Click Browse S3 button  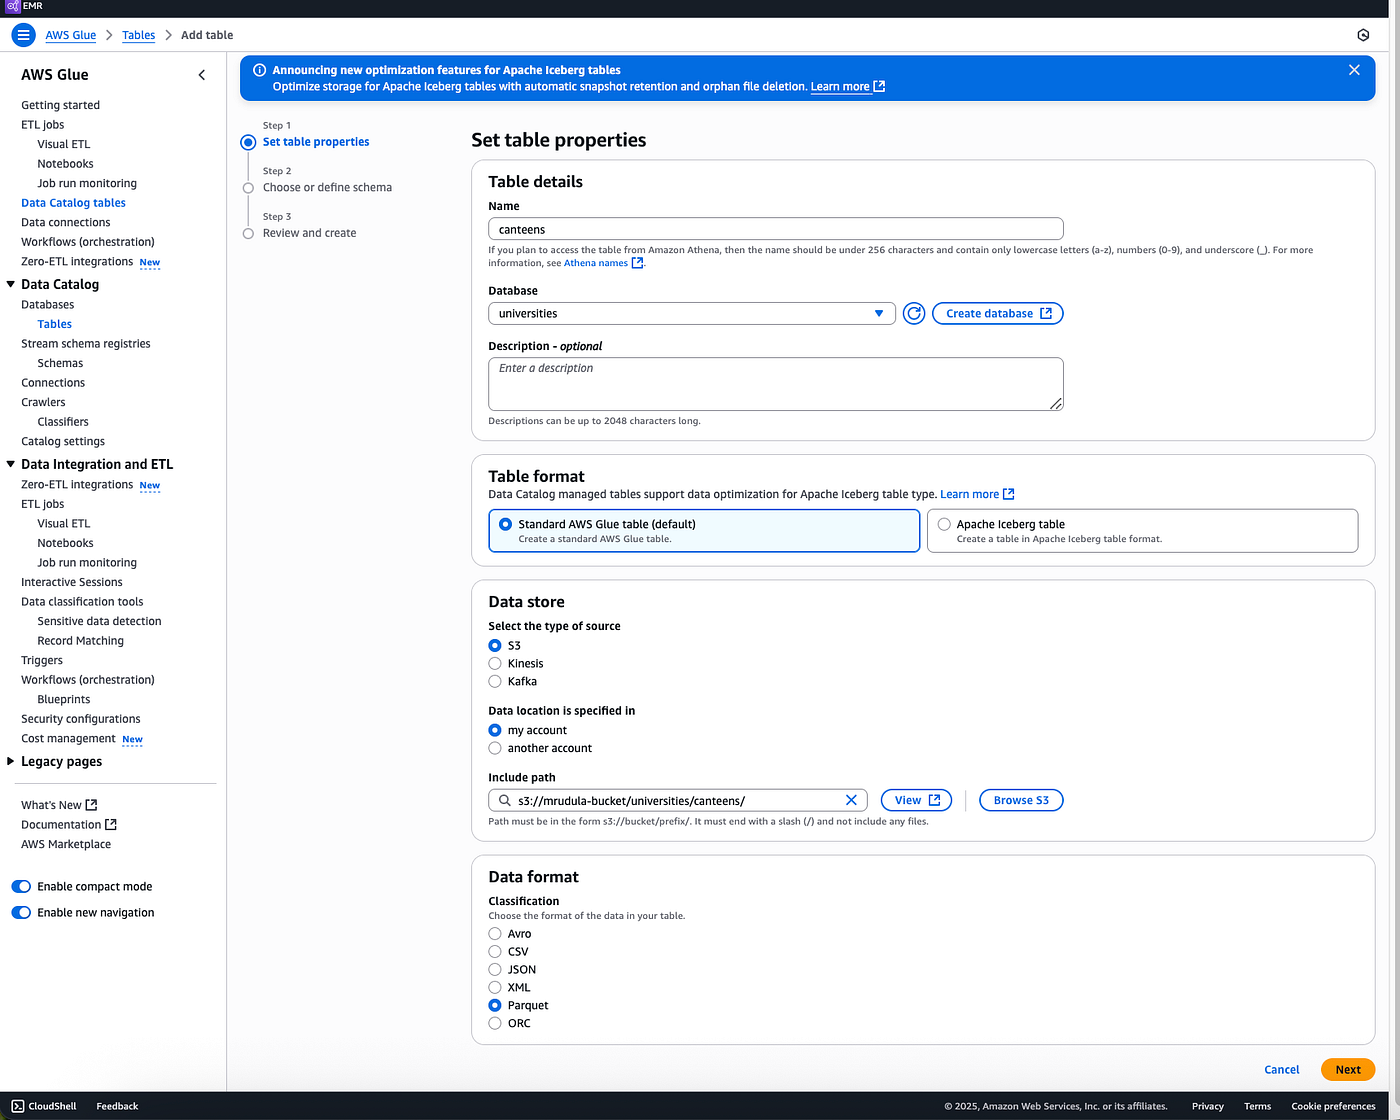coord(1021,800)
